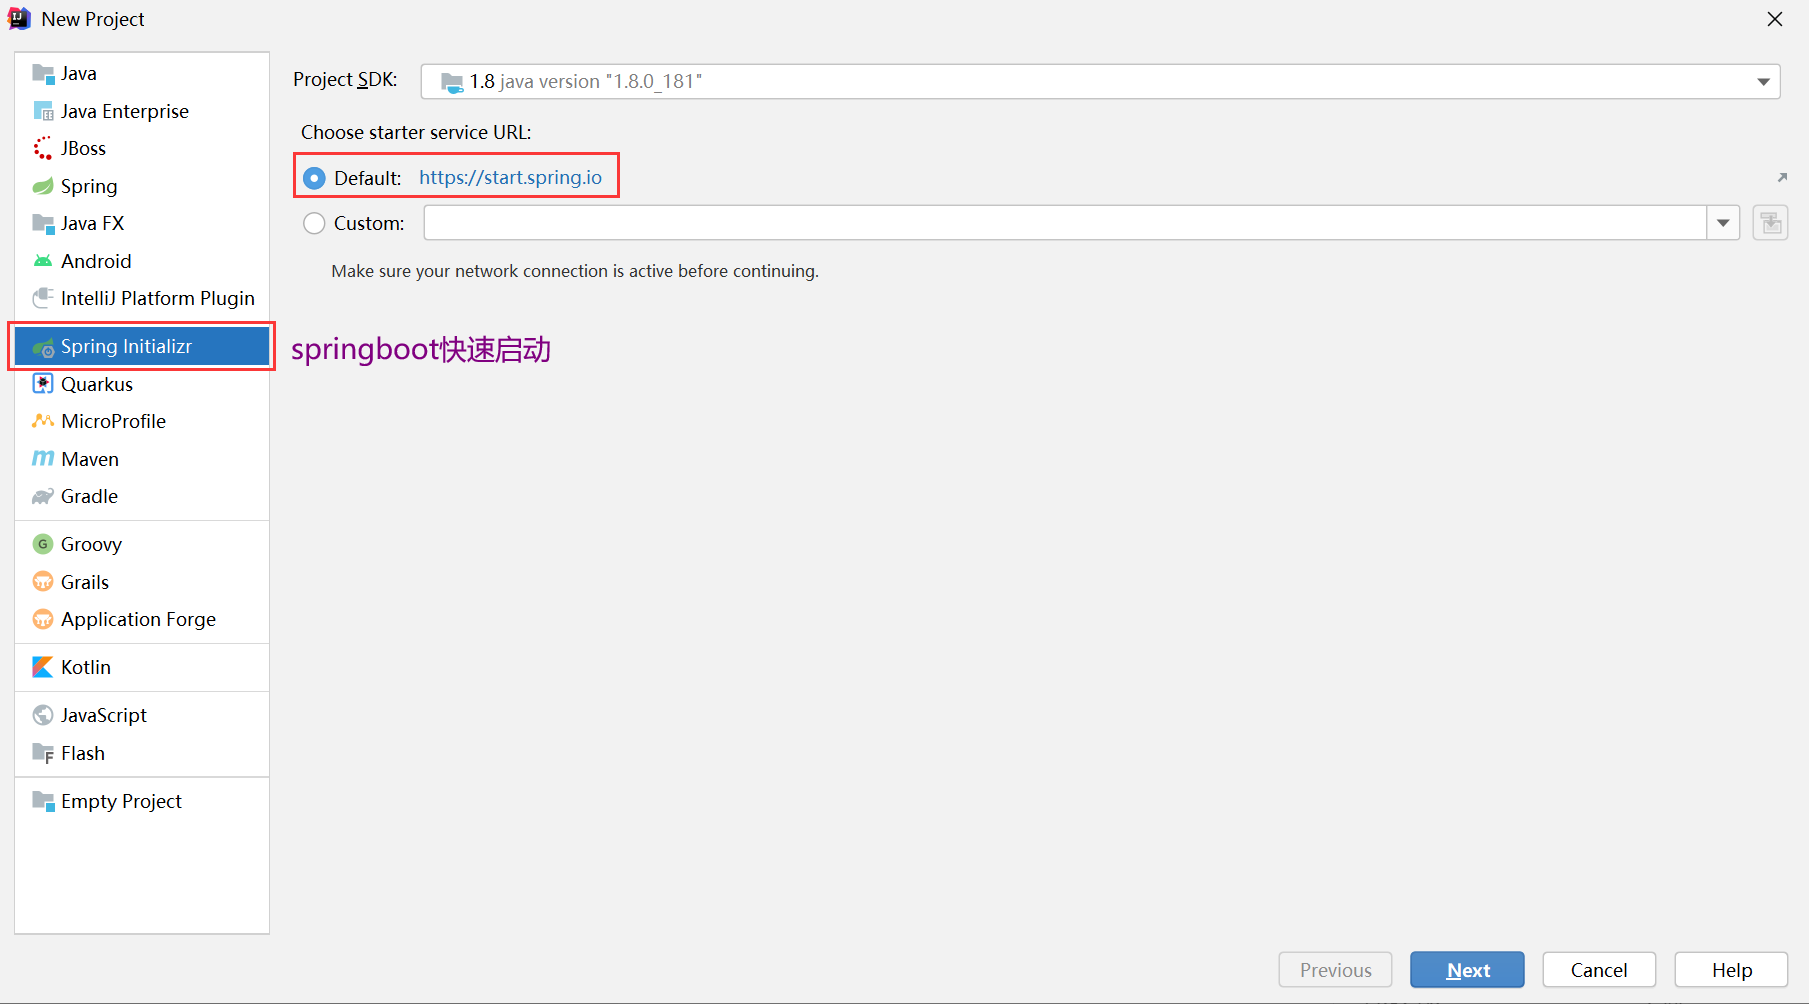
Task: Select the Groovy label in list
Action: [x=91, y=544]
